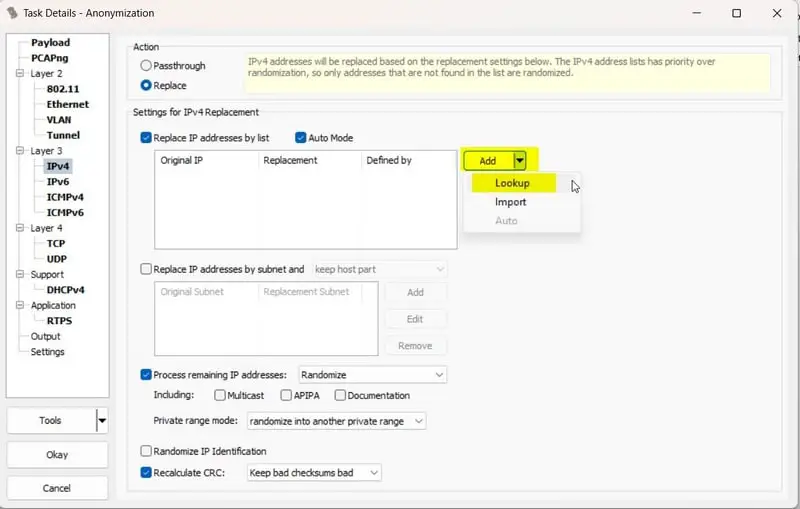Collapse the Application tree node

(20, 305)
